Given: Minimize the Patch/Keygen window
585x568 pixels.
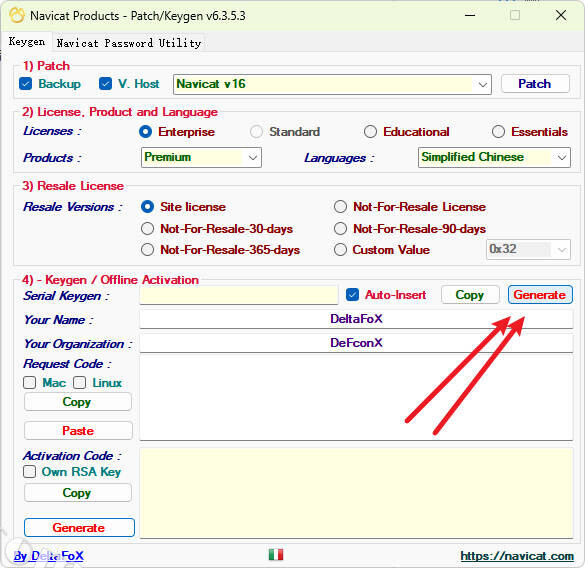Looking at the screenshot, I should coord(470,16).
